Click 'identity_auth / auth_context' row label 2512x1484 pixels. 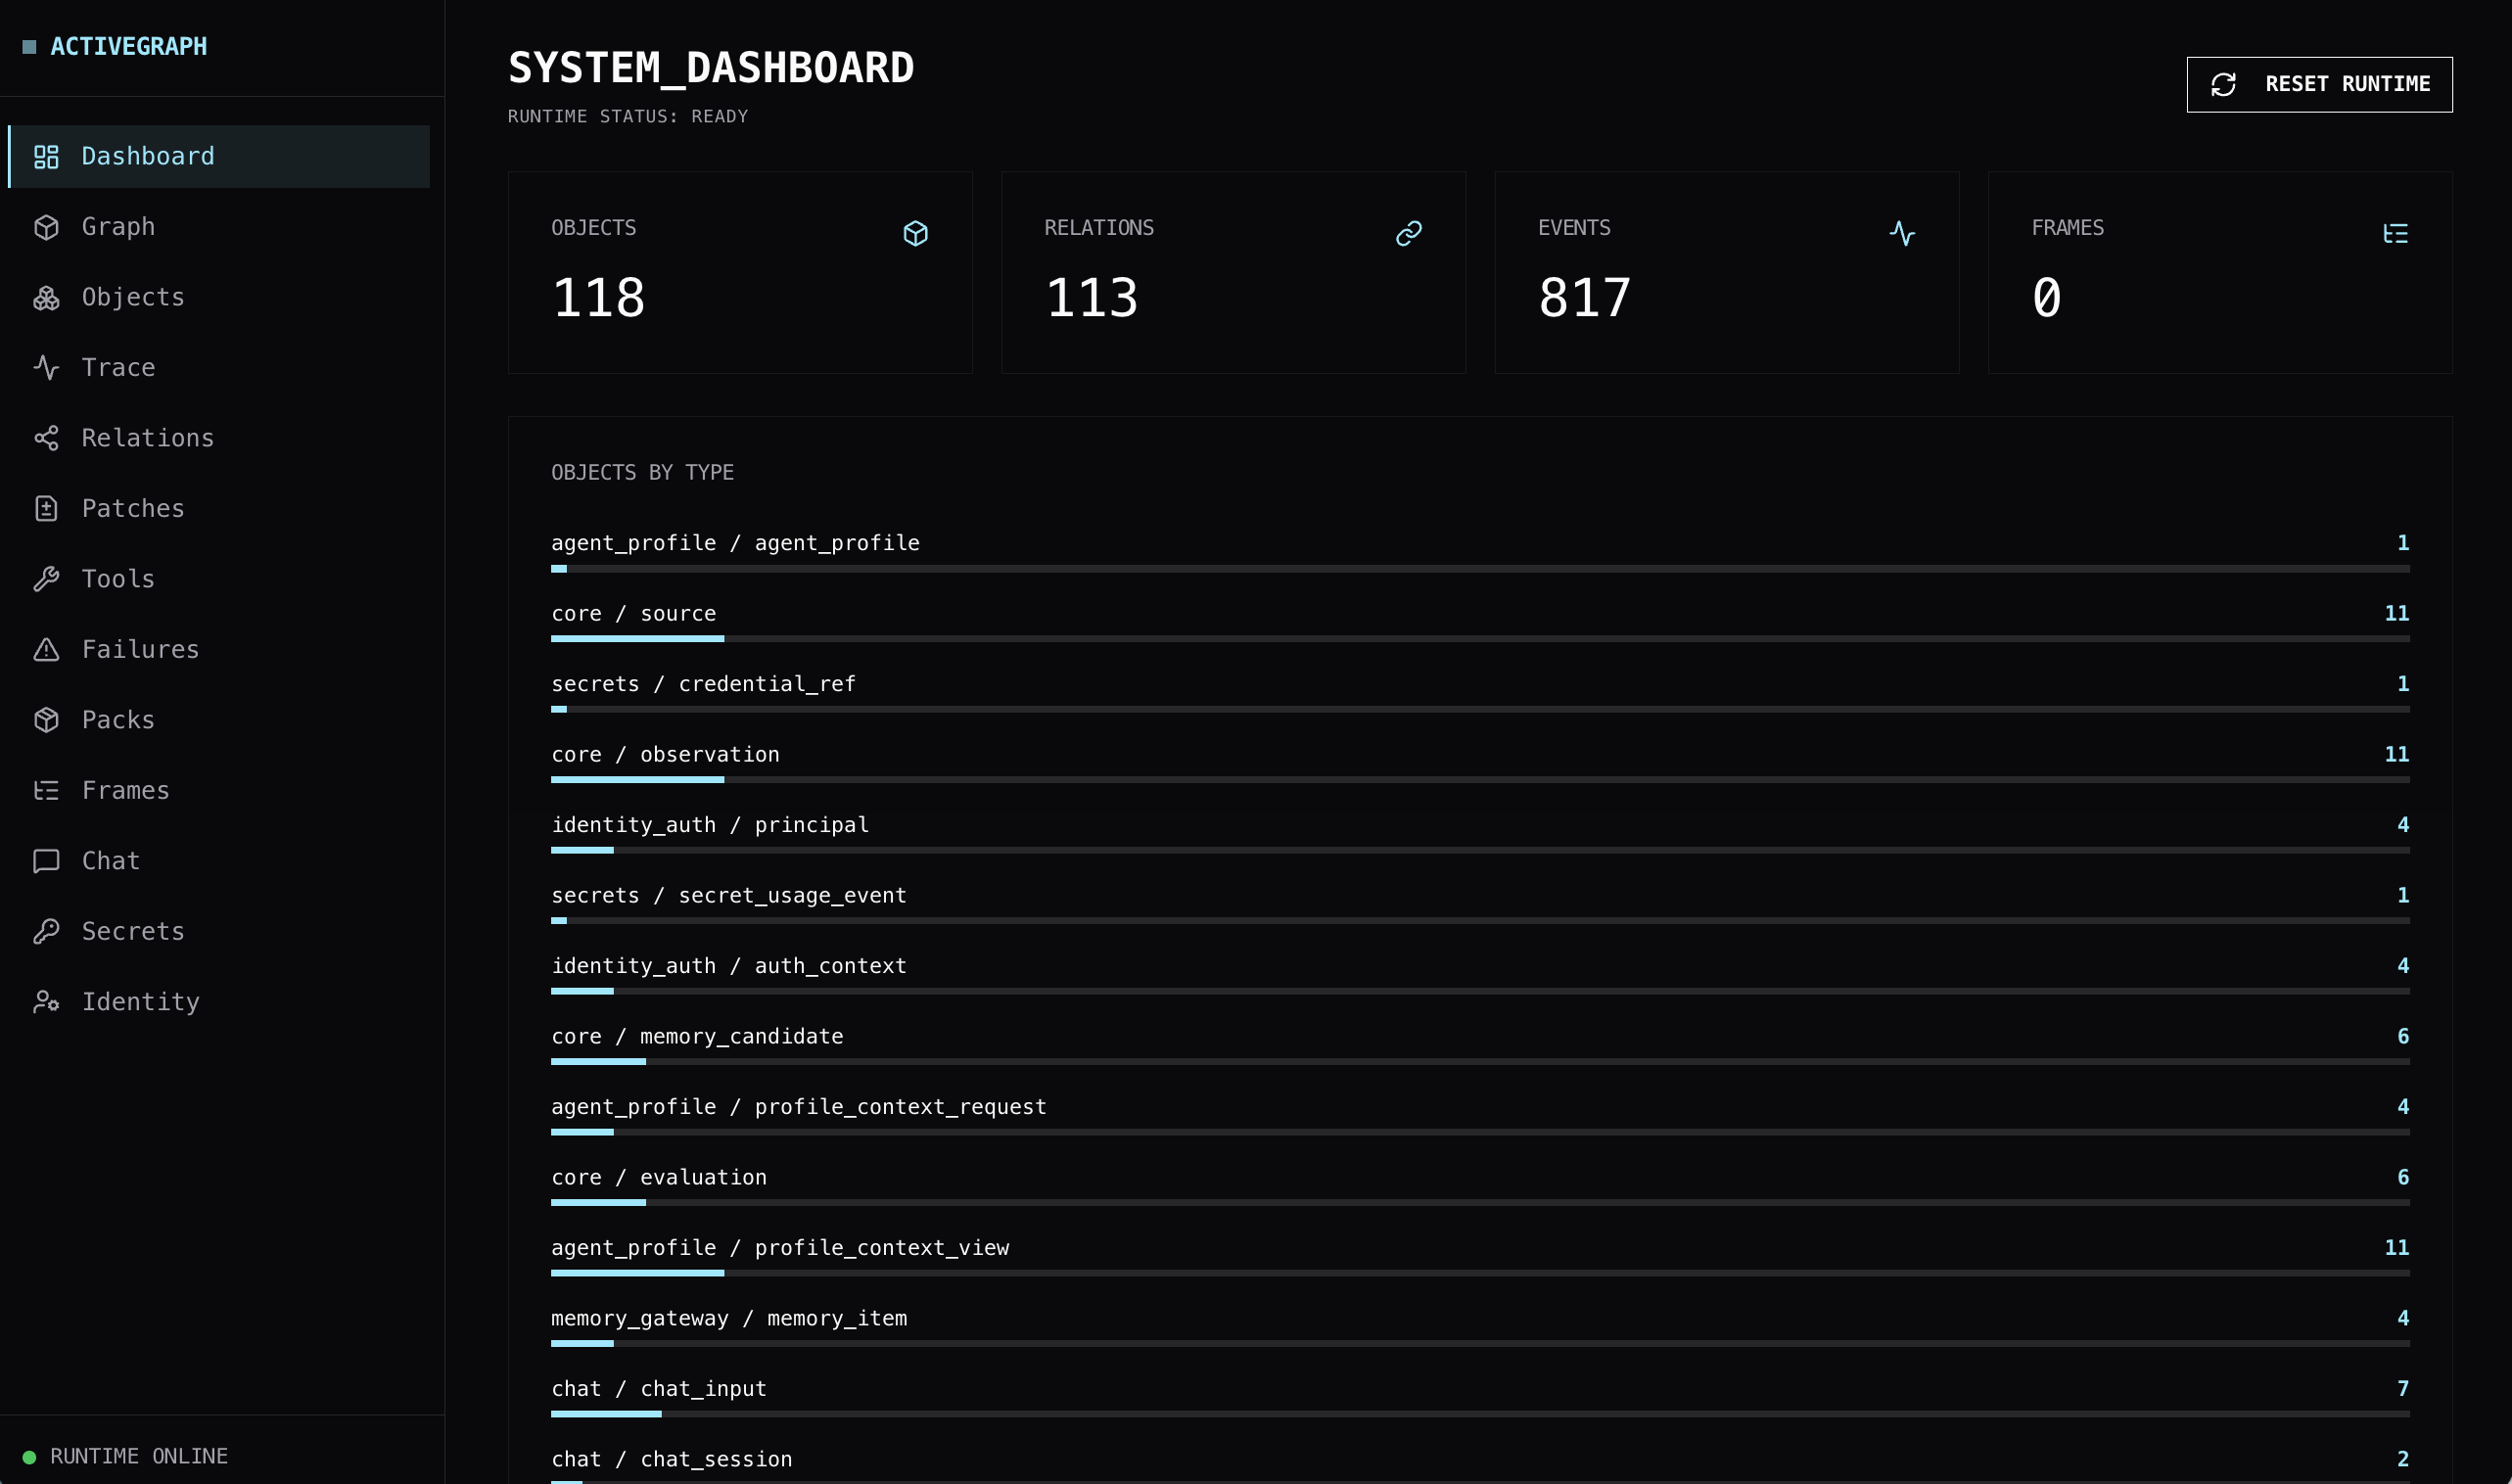(x=729, y=966)
